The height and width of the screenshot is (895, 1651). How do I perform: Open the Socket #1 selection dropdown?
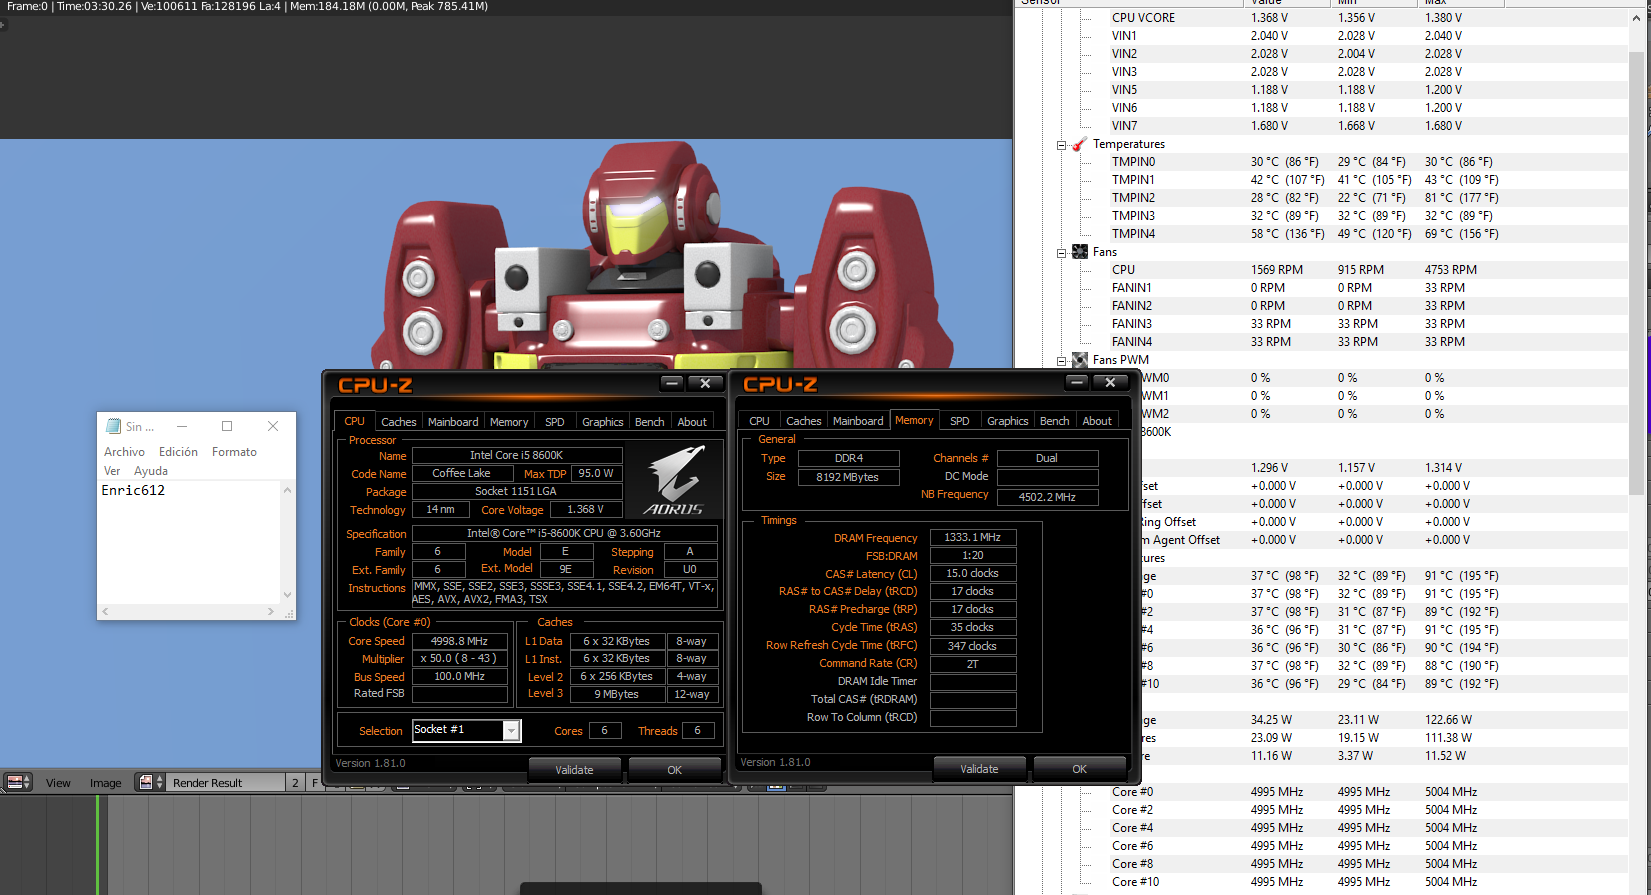click(511, 731)
